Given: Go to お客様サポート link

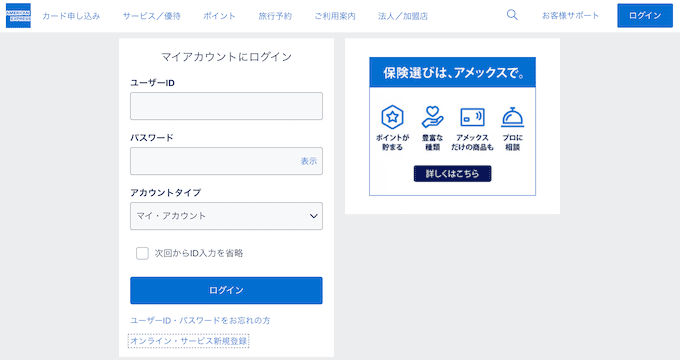Looking at the screenshot, I should (x=570, y=16).
